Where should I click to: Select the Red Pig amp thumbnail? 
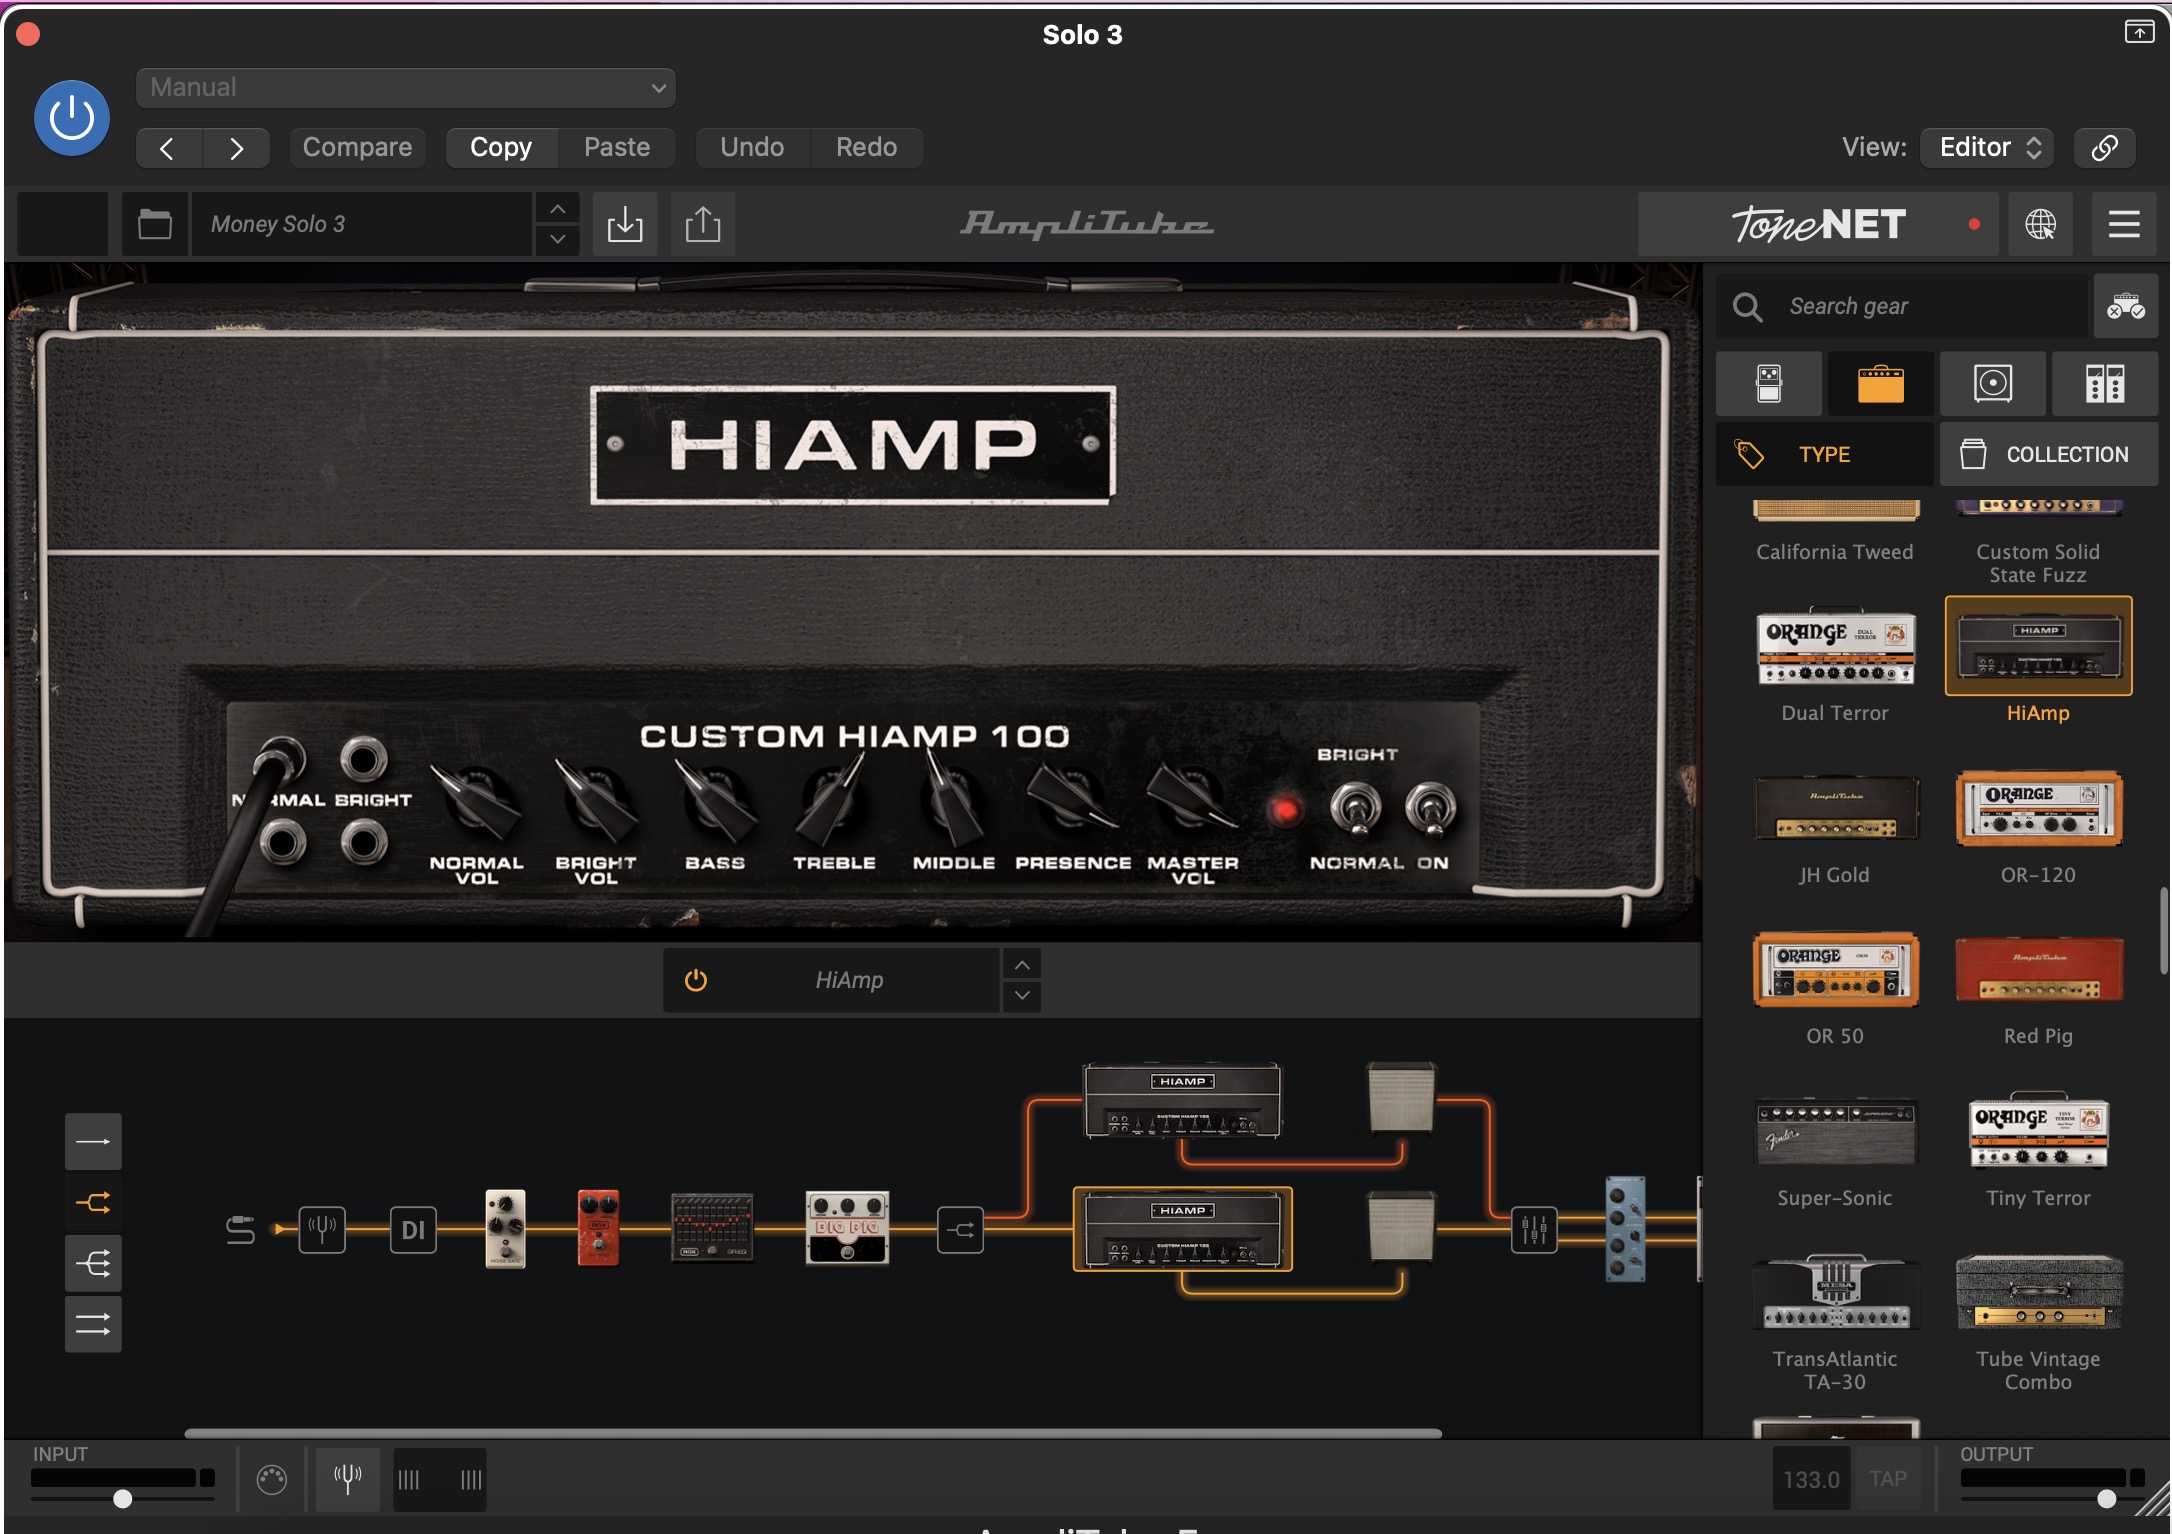click(x=2038, y=969)
